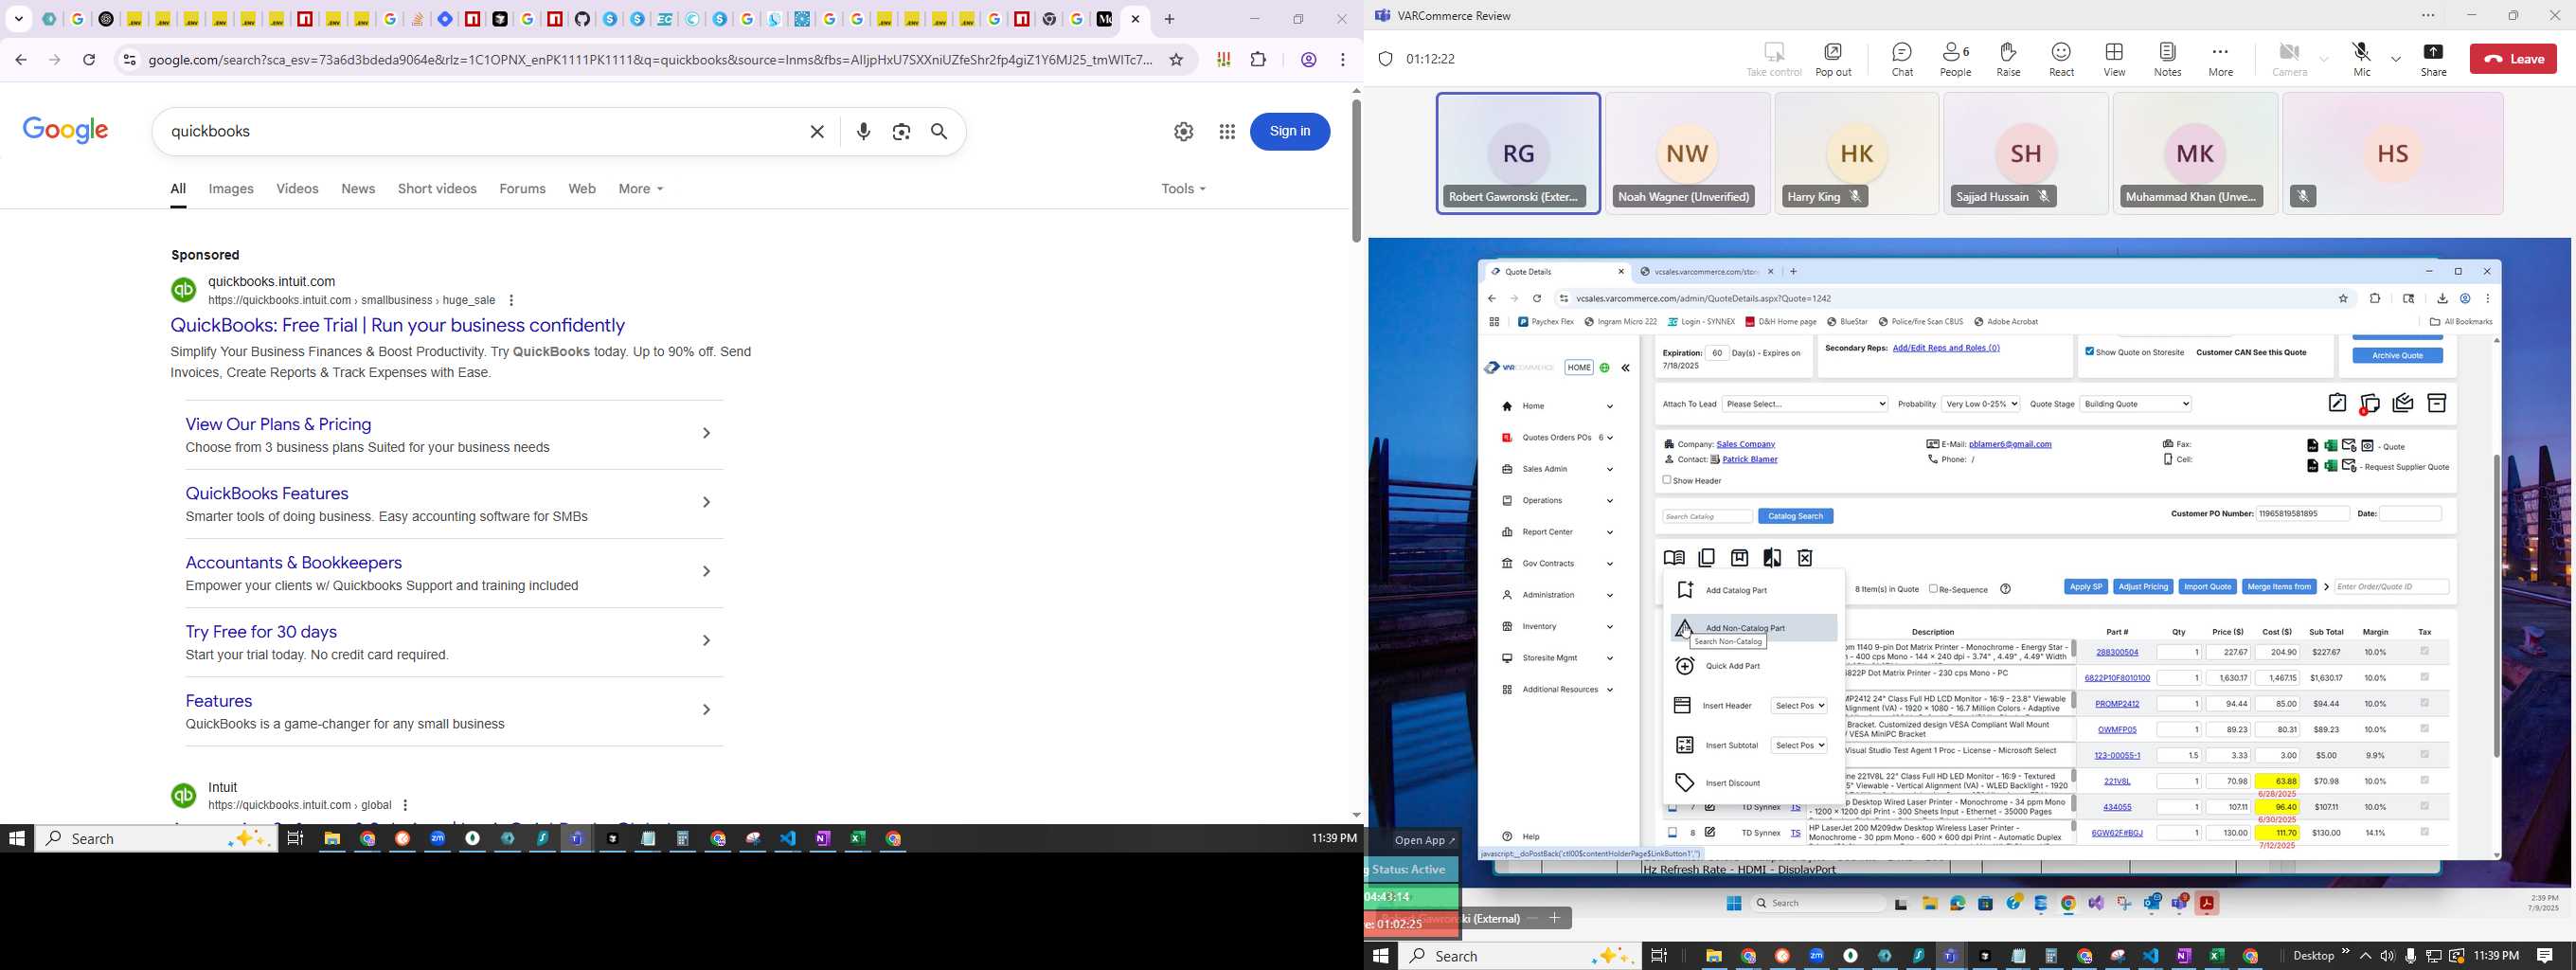2576x970 pixels.
Task: Expand the Report Center sidebar section
Action: point(1557,532)
